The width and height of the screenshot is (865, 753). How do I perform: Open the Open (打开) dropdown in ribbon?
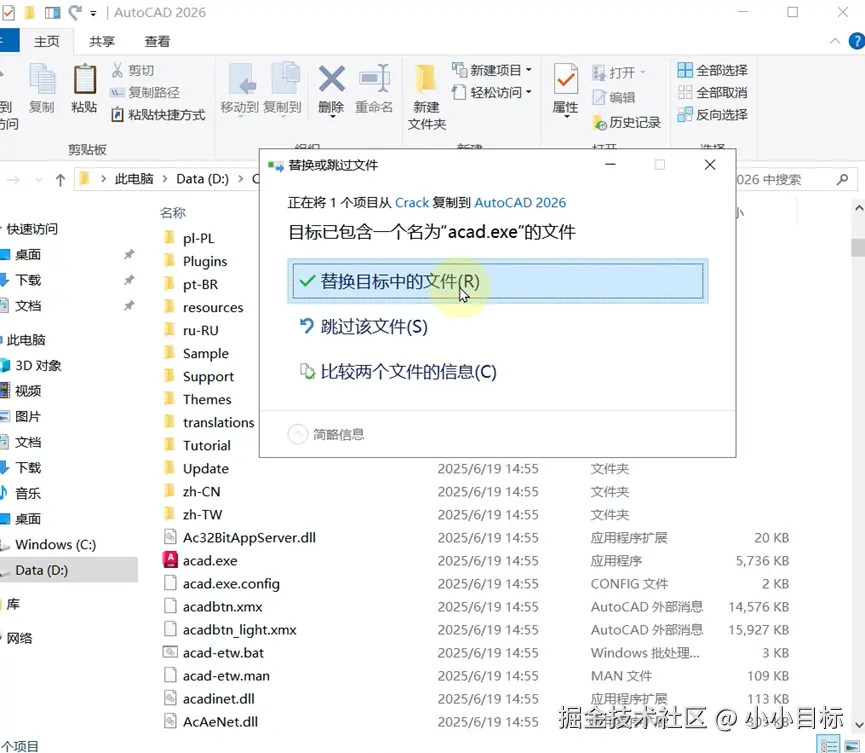618,72
